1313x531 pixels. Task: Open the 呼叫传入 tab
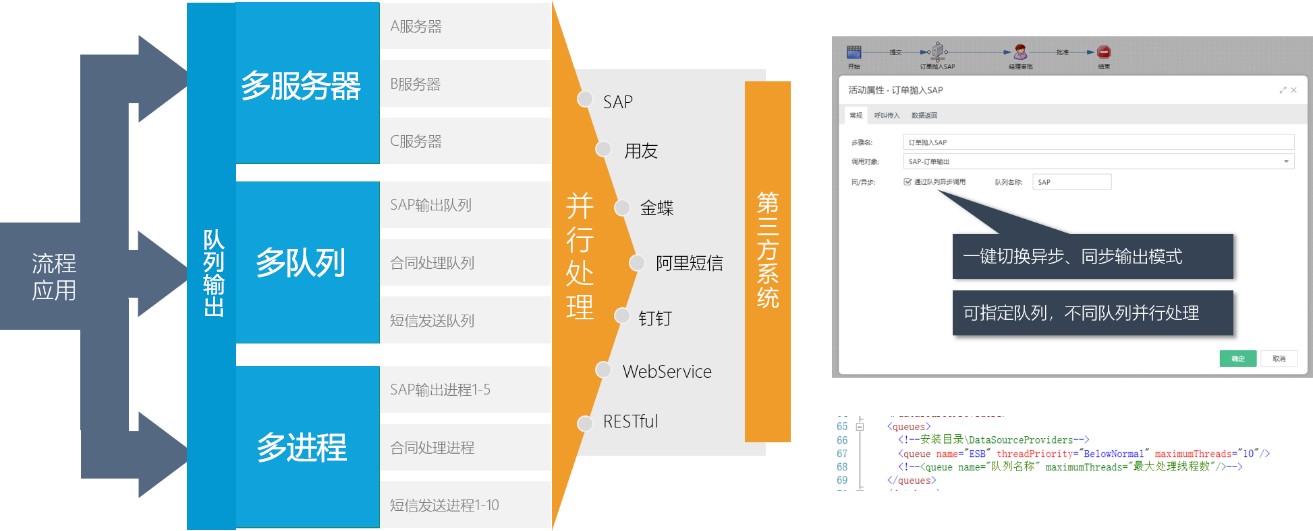(887, 116)
